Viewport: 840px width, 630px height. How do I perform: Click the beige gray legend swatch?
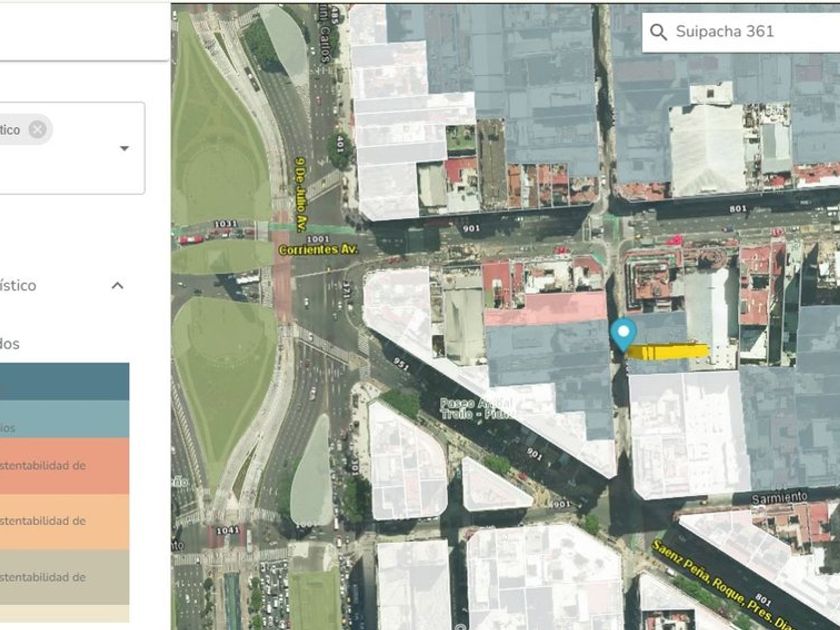tap(64, 578)
